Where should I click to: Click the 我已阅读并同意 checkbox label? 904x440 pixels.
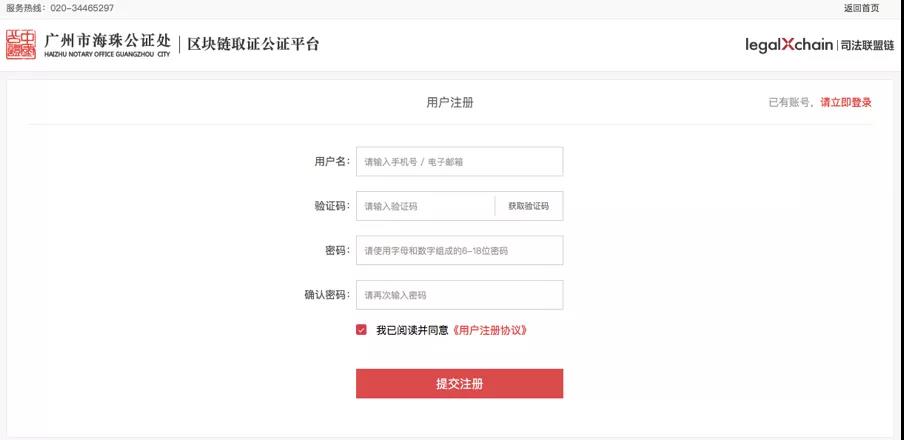click(x=412, y=330)
